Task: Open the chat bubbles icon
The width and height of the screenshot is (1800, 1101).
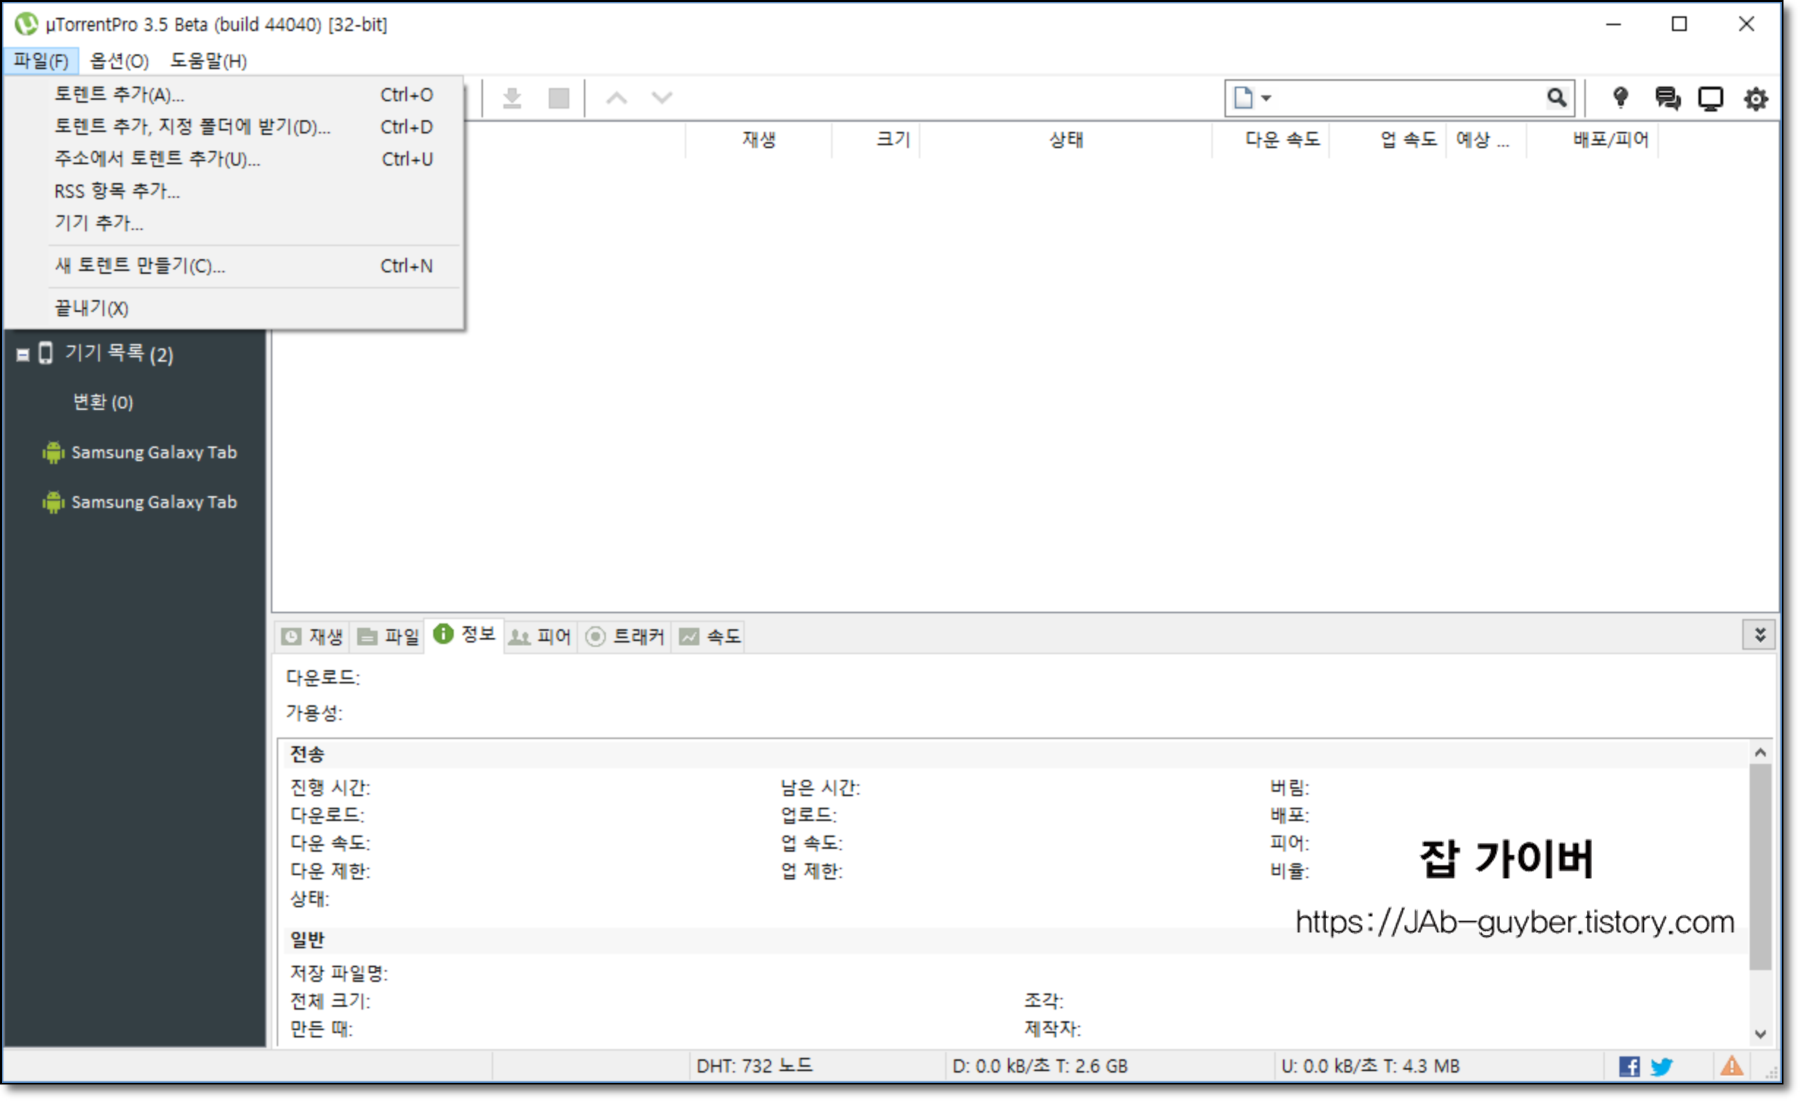Action: tap(1667, 98)
